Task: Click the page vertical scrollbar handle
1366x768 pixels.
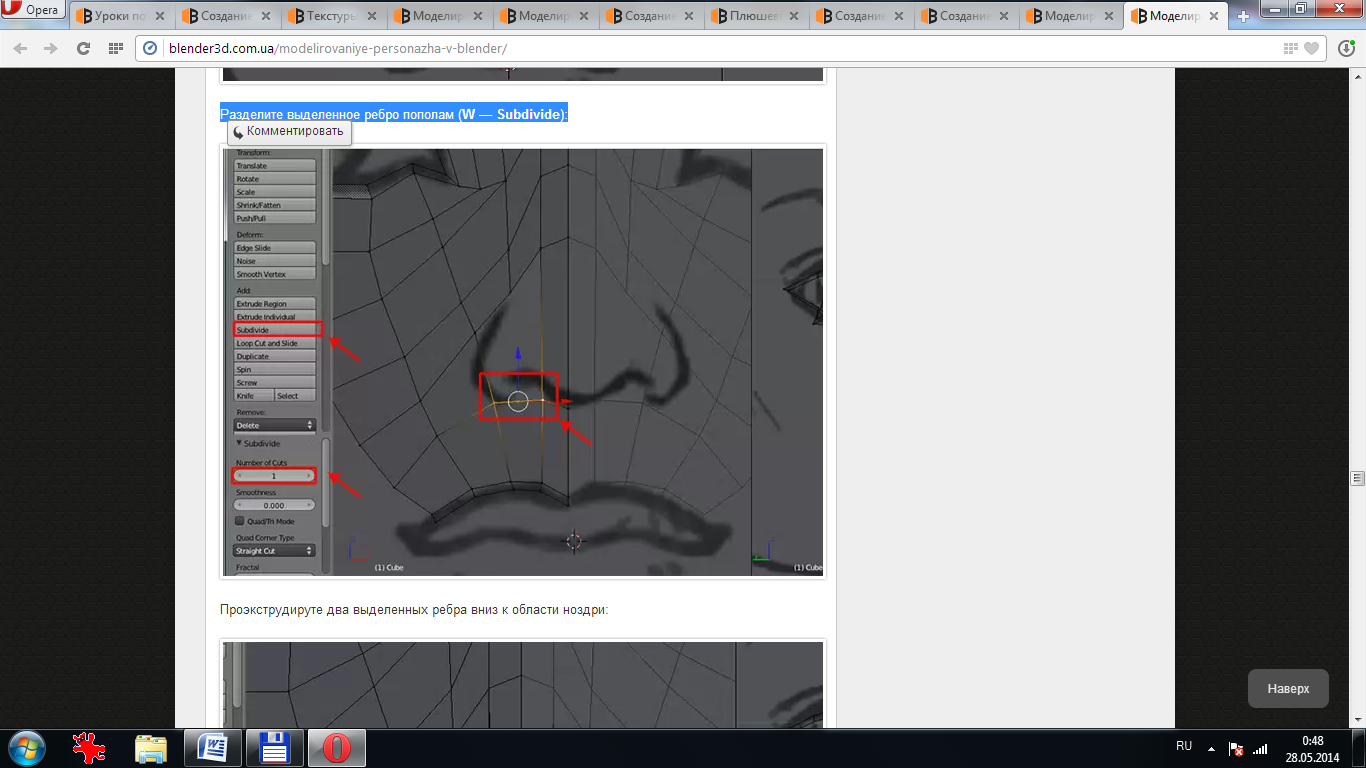Action: point(1356,477)
